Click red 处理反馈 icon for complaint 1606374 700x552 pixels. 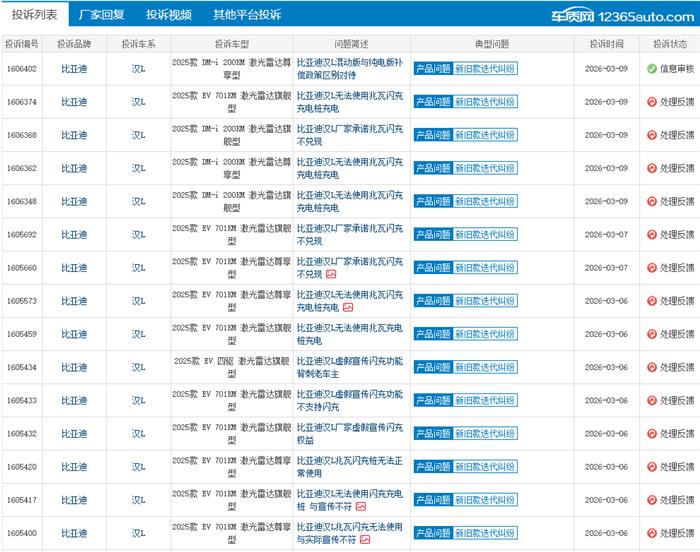click(651, 102)
